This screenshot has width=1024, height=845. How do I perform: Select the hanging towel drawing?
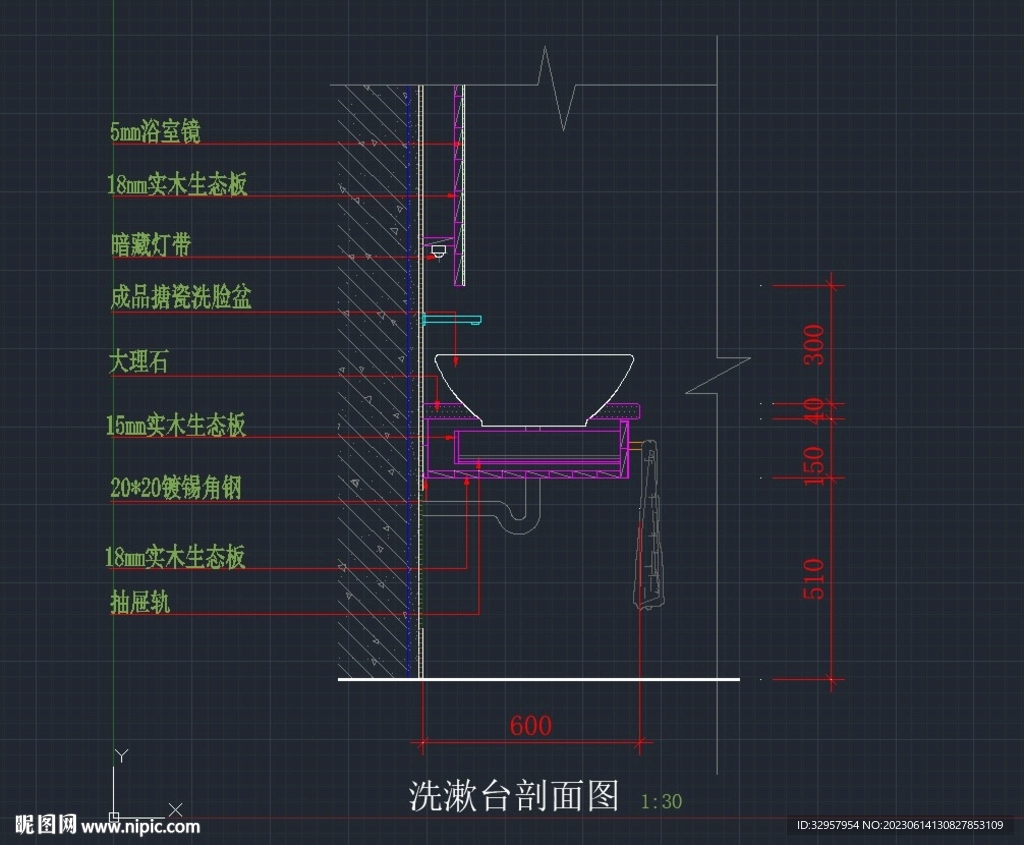649,524
